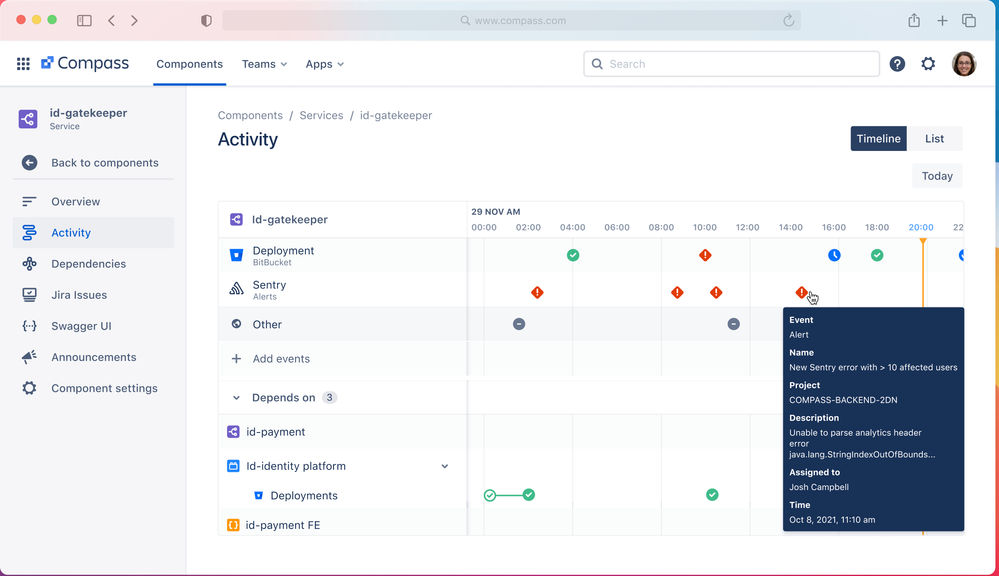Viewport: 999px width, 576px height.
Task: Collapse the Id-identity platform chevron
Action: 445,466
